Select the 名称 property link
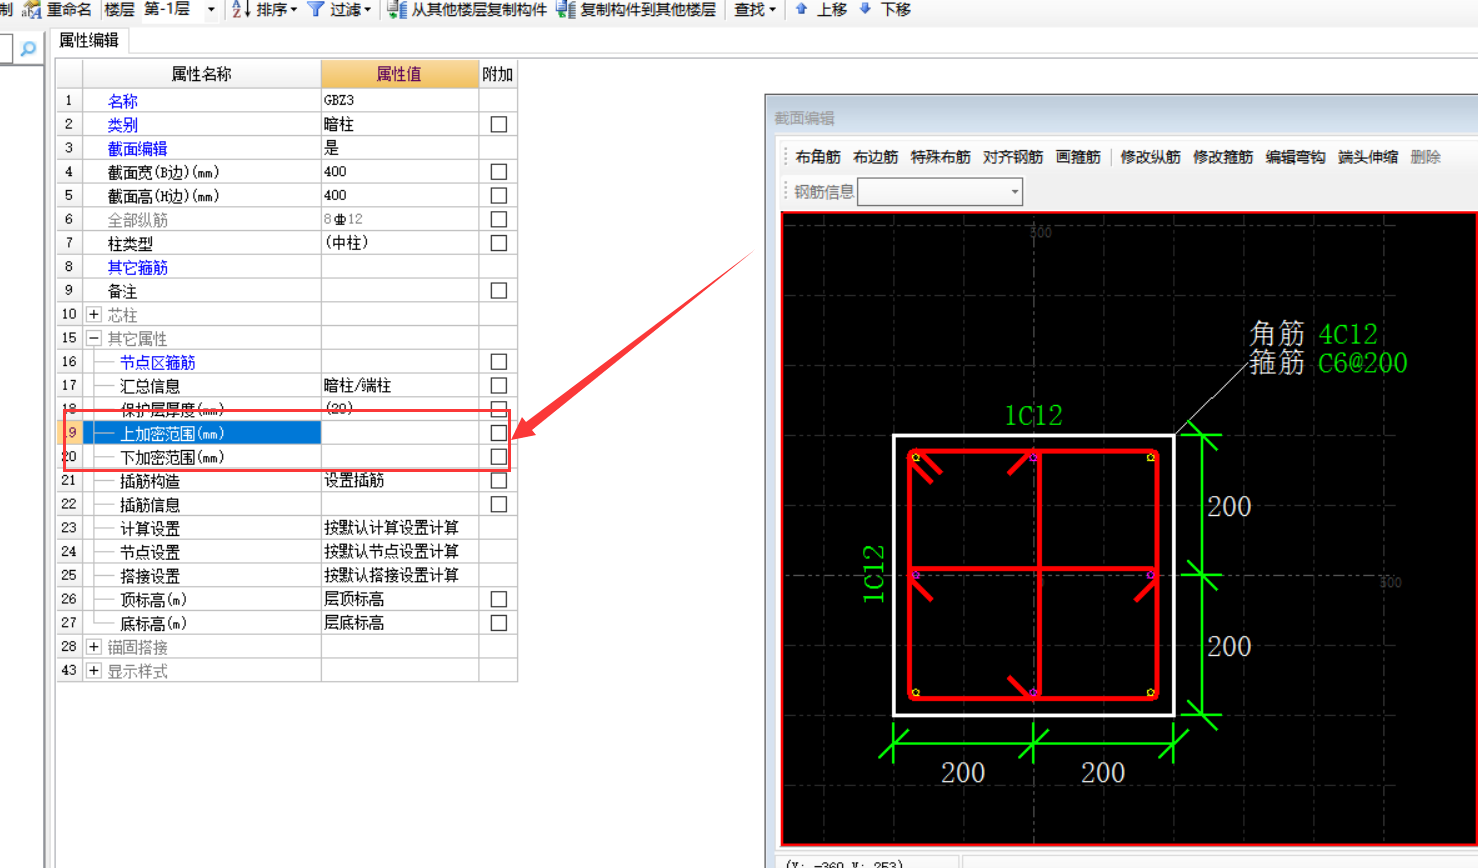1478x868 pixels. (123, 101)
